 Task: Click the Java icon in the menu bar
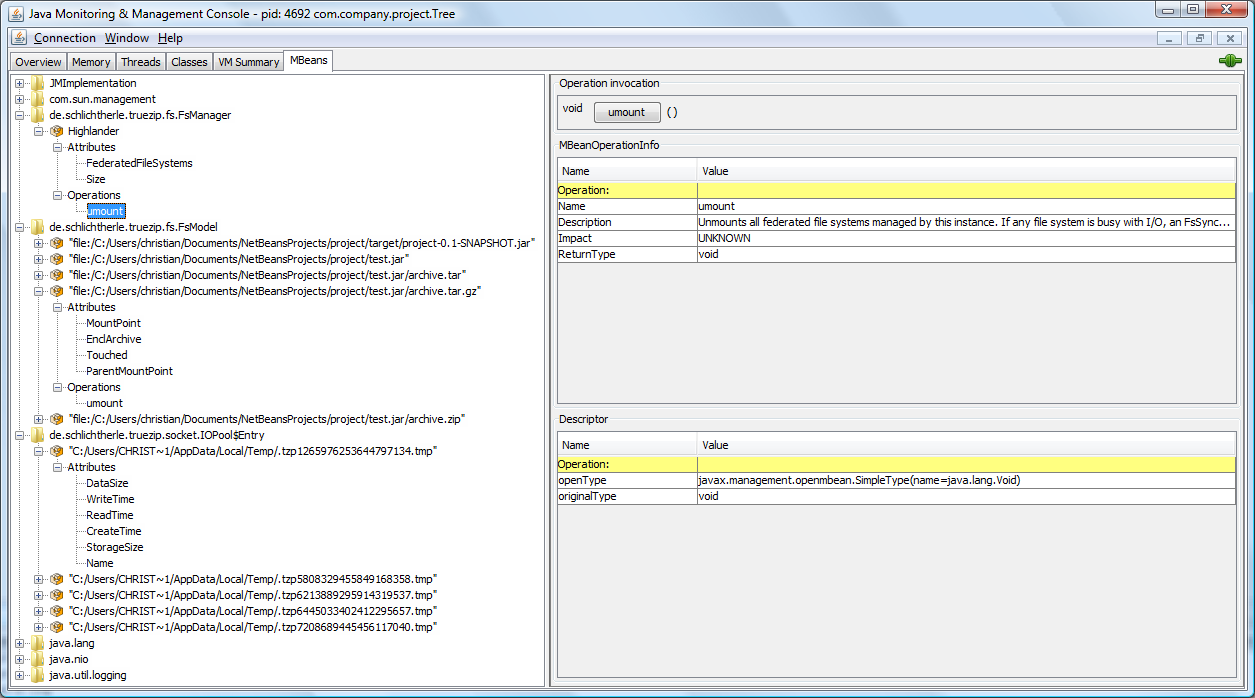pos(19,38)
